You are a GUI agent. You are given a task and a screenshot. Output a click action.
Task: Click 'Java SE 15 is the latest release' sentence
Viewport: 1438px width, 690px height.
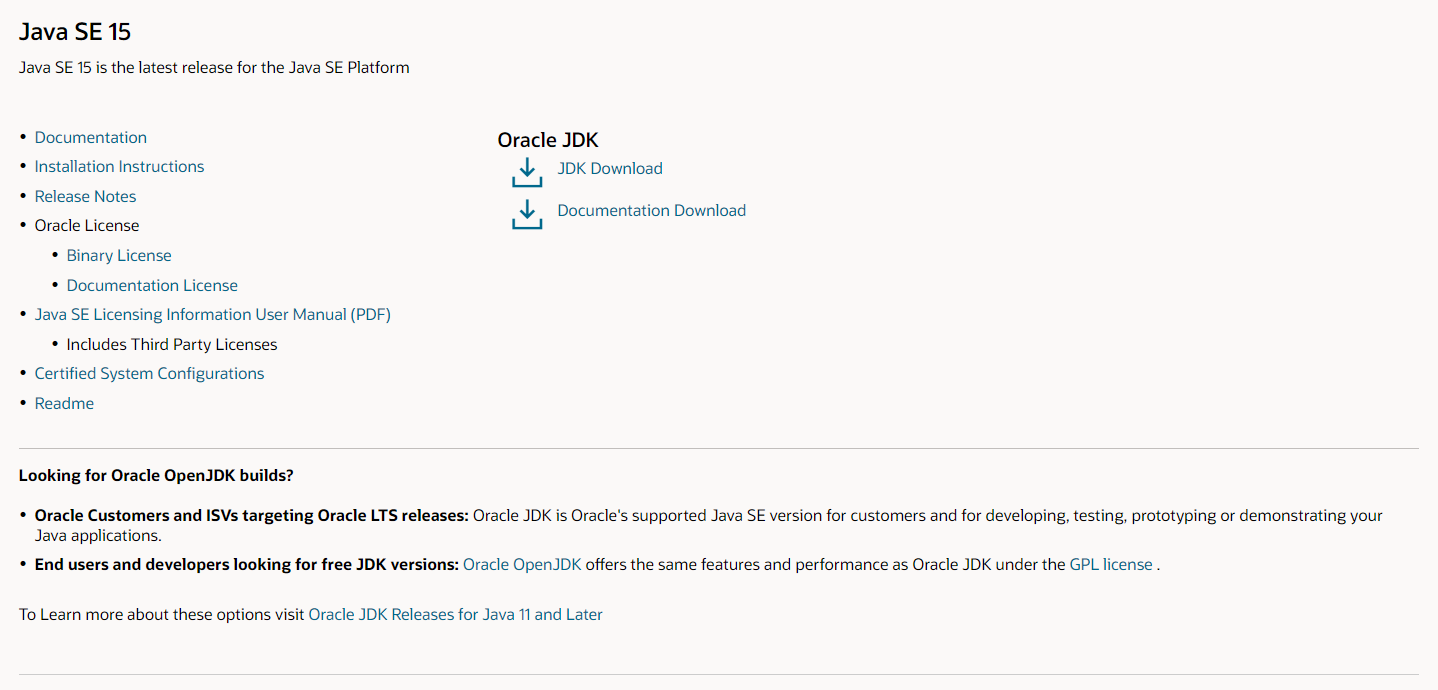click(x=214, y=68)
